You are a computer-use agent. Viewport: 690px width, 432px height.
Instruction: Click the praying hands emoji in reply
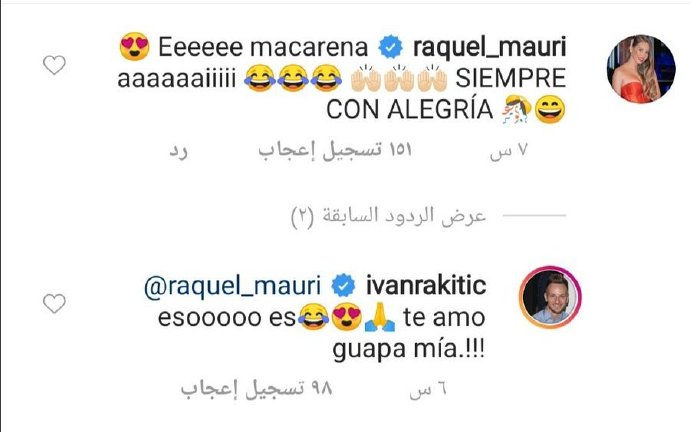380,317
